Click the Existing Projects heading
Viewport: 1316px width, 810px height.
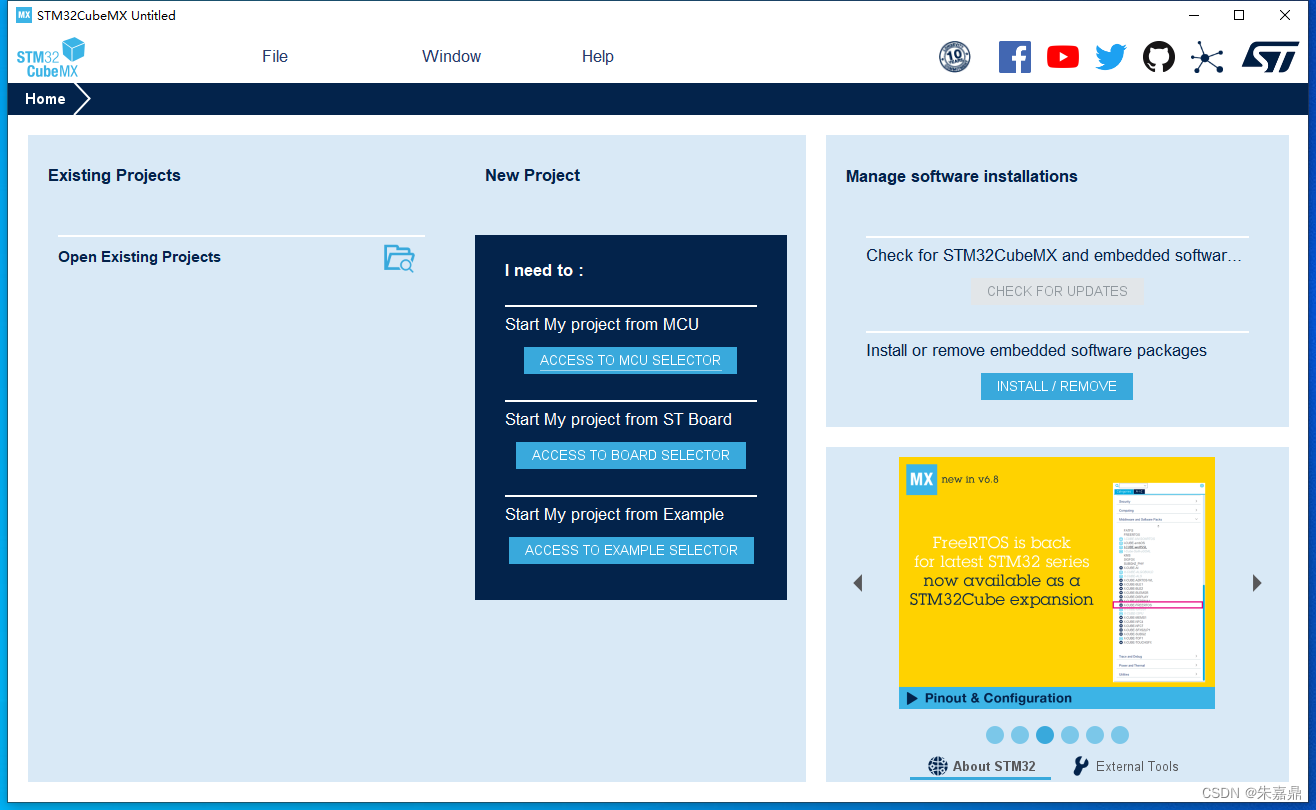tap(114, 175)
